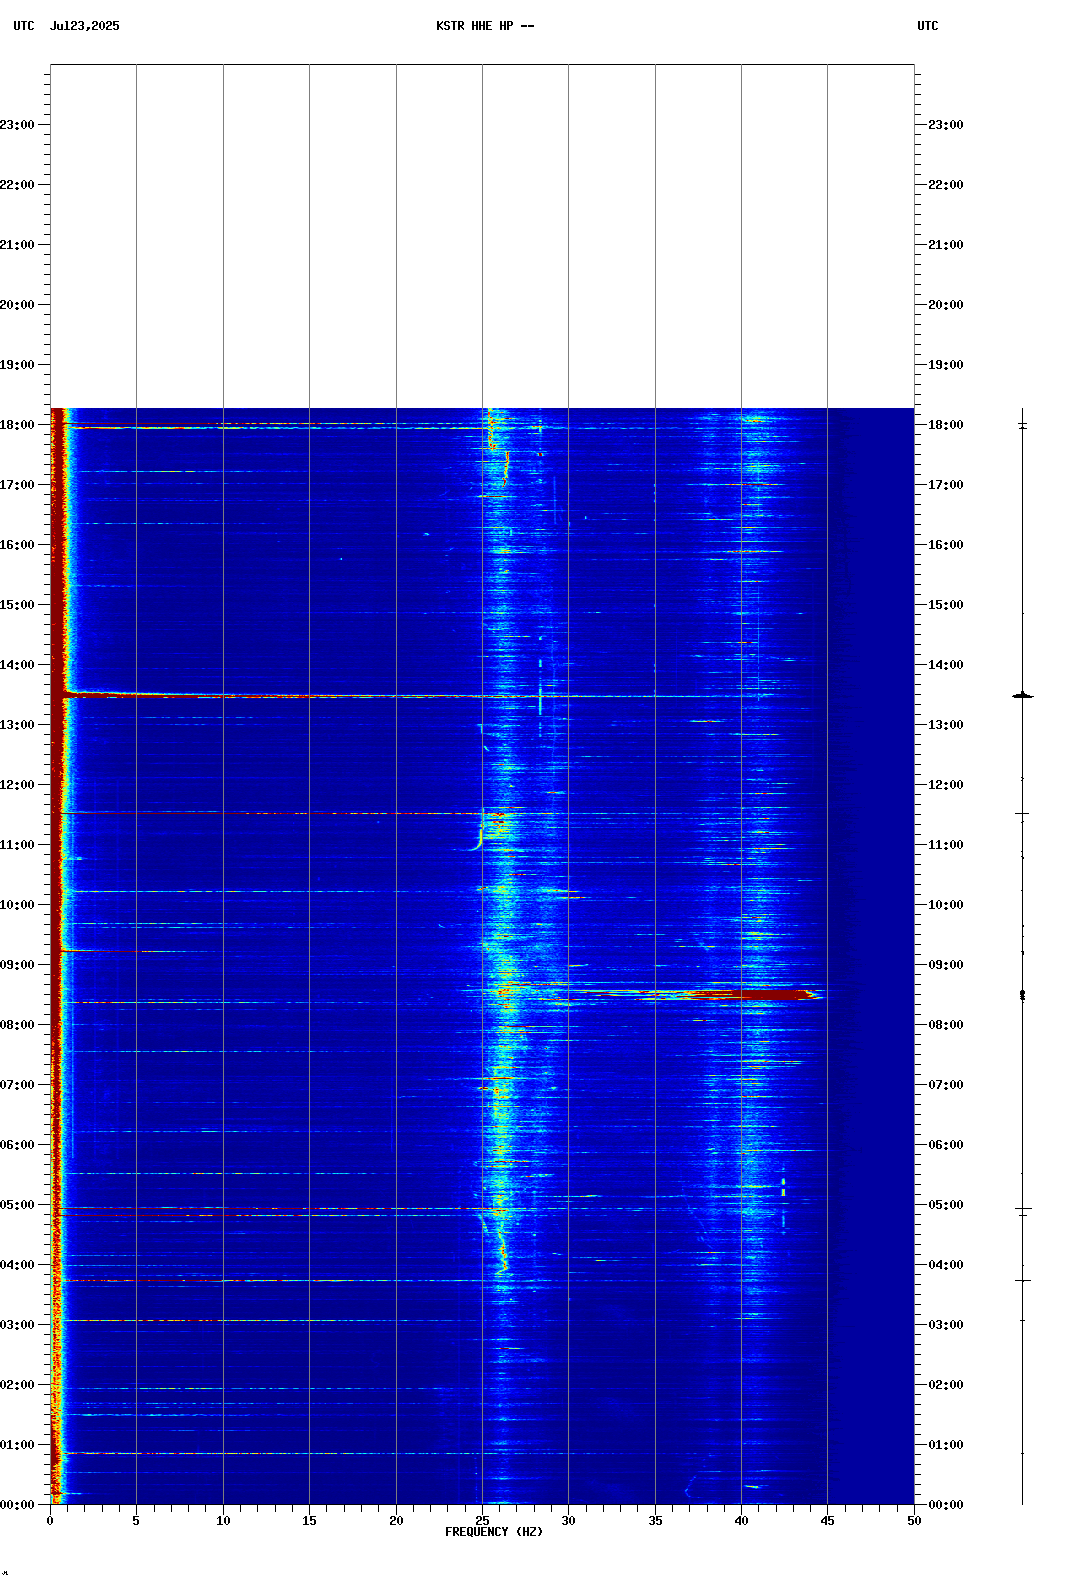Screen dimensions: 1066x1584
Task: Click the 06:00 label on the right time axis
Action: [946, 1145]
